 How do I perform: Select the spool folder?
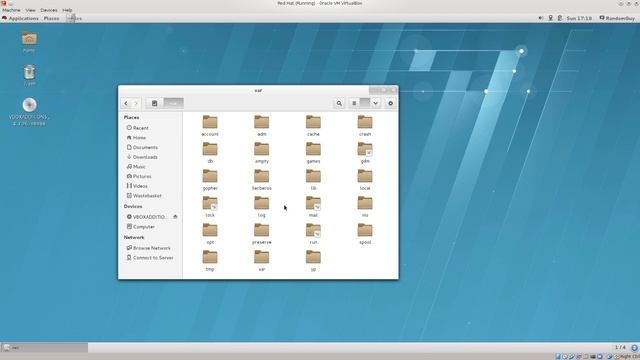[365, 234]
